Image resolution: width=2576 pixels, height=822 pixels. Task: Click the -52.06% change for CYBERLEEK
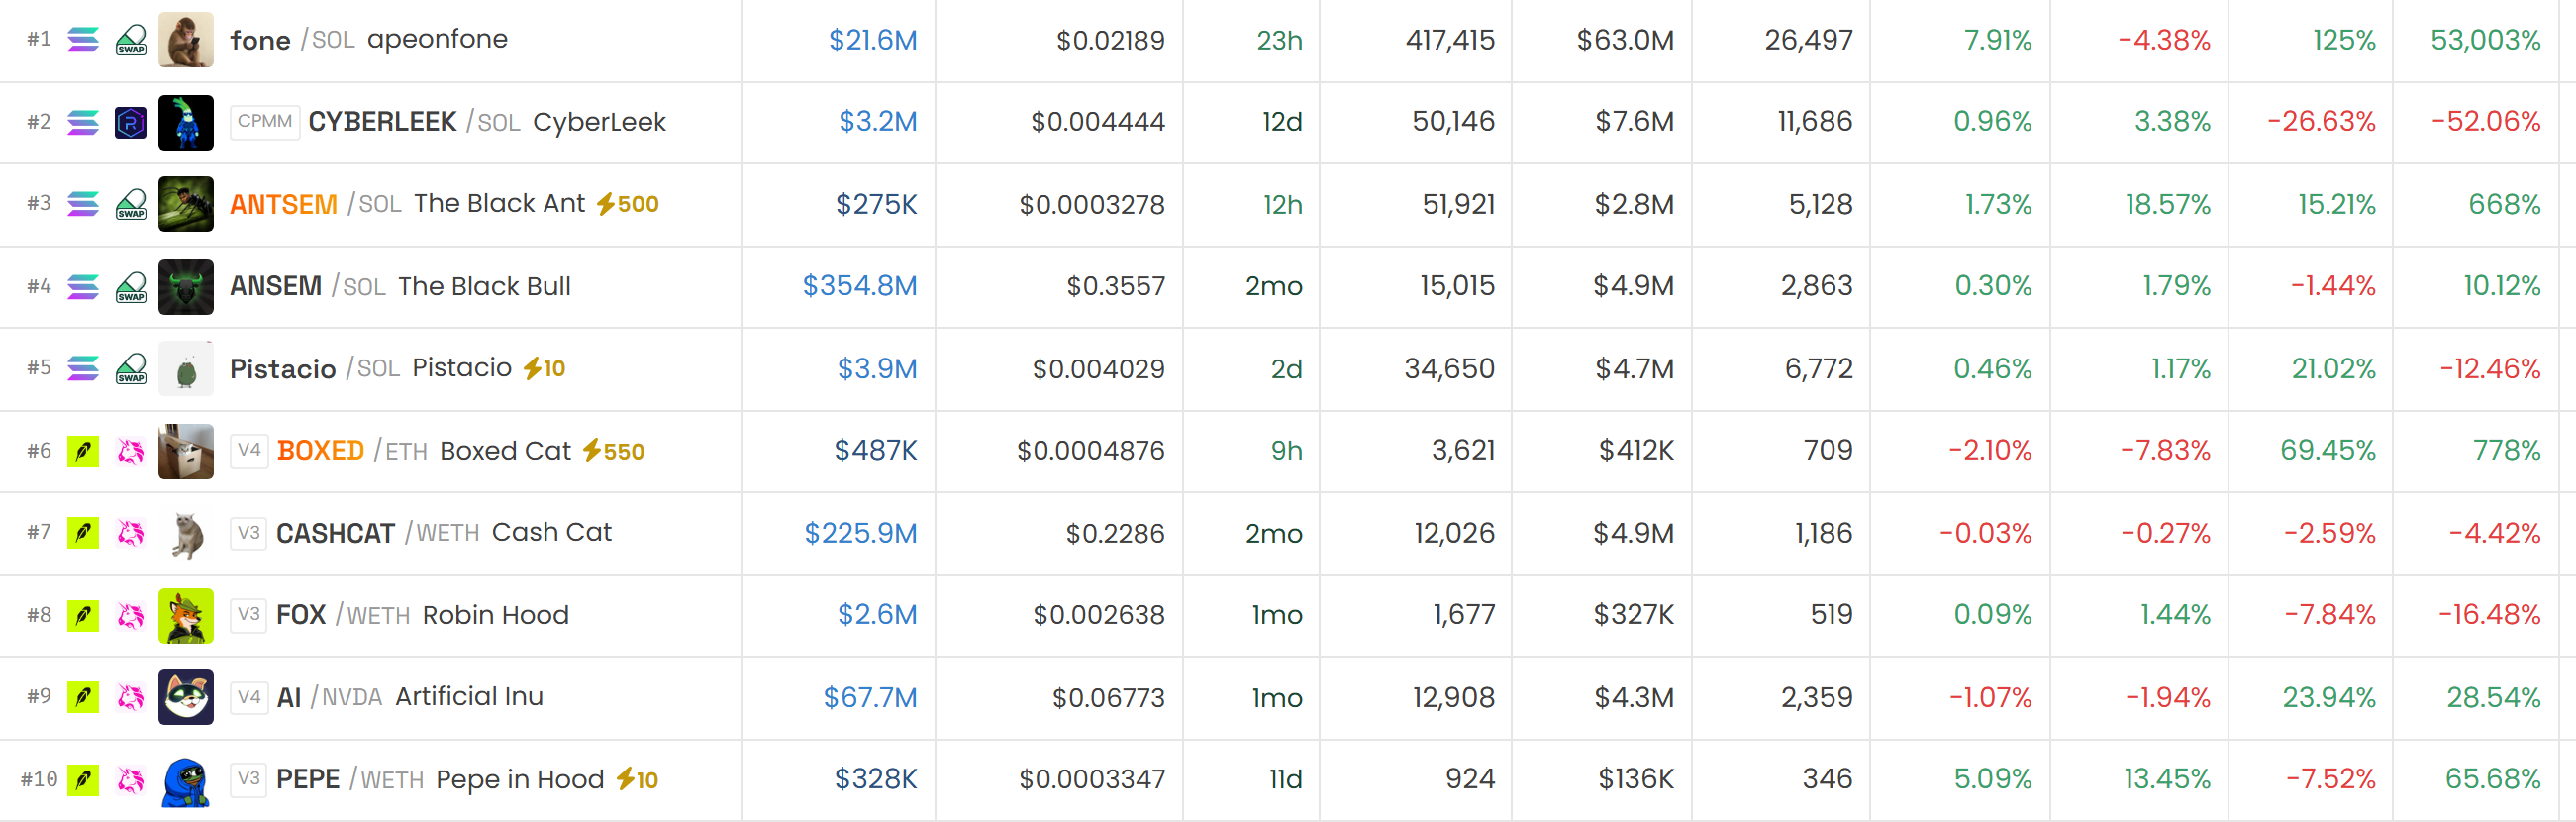pyautogui.click(x=2486, y=122)
